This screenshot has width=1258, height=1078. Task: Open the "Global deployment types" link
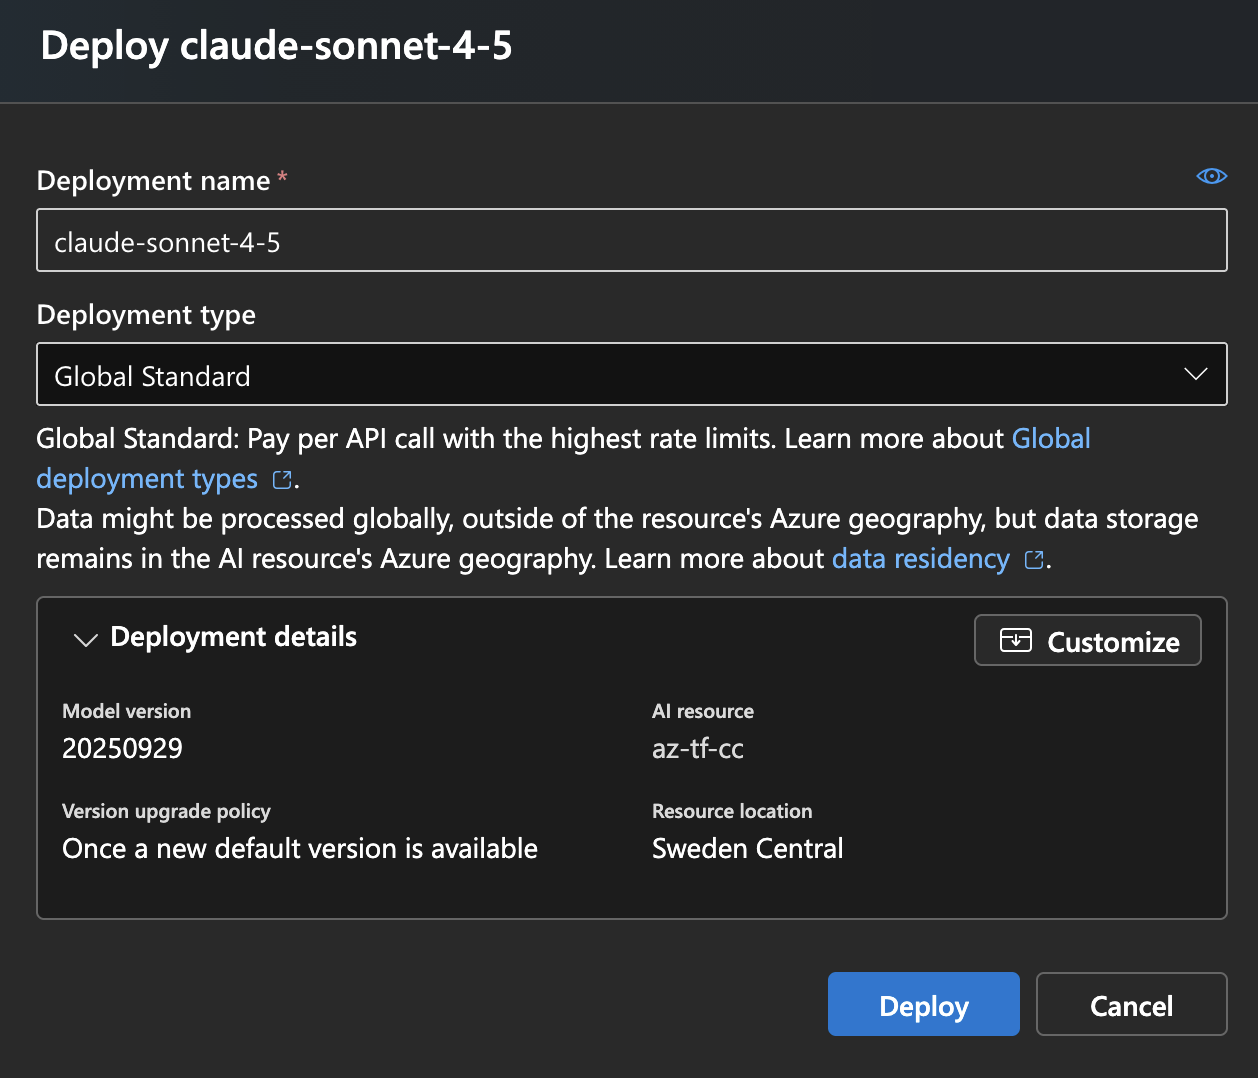click(147, 478)
